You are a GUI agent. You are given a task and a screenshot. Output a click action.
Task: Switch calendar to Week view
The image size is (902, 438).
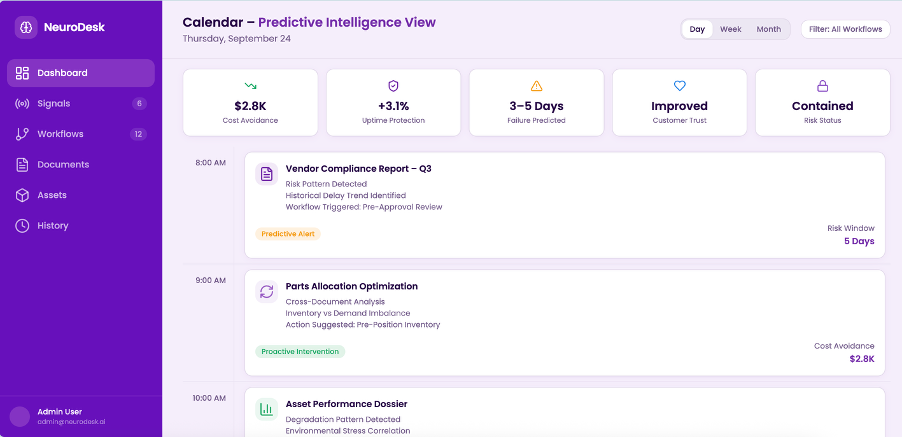coord(731,29)
